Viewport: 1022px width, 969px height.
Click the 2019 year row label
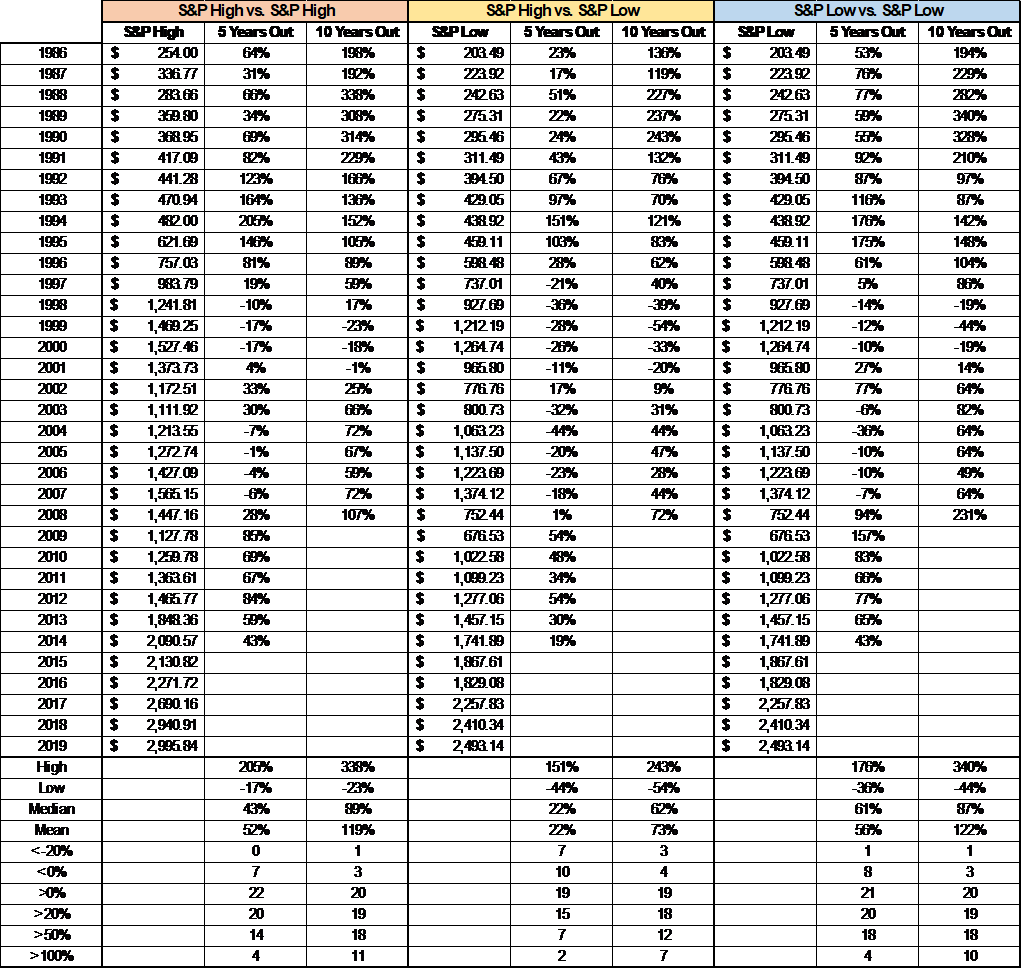pos(51,746)
